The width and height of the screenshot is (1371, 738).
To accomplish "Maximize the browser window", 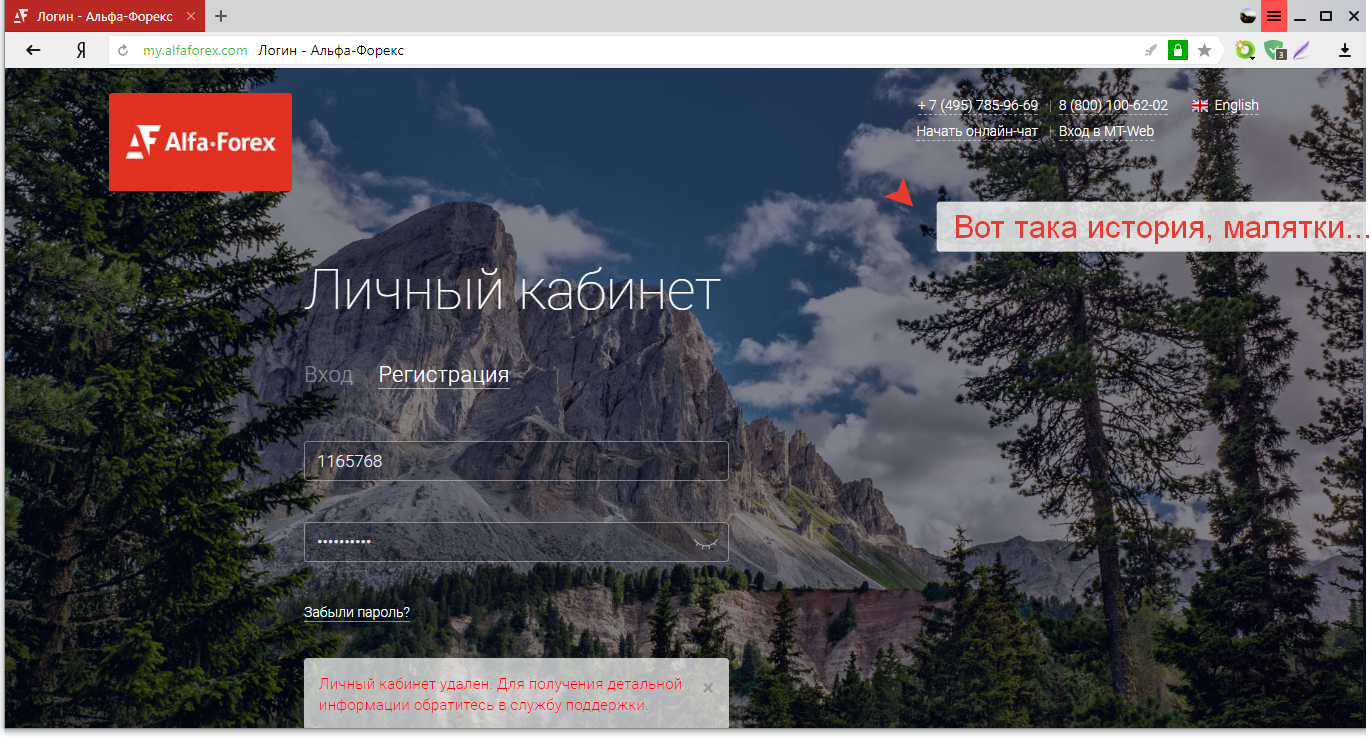I will 1326,16.
